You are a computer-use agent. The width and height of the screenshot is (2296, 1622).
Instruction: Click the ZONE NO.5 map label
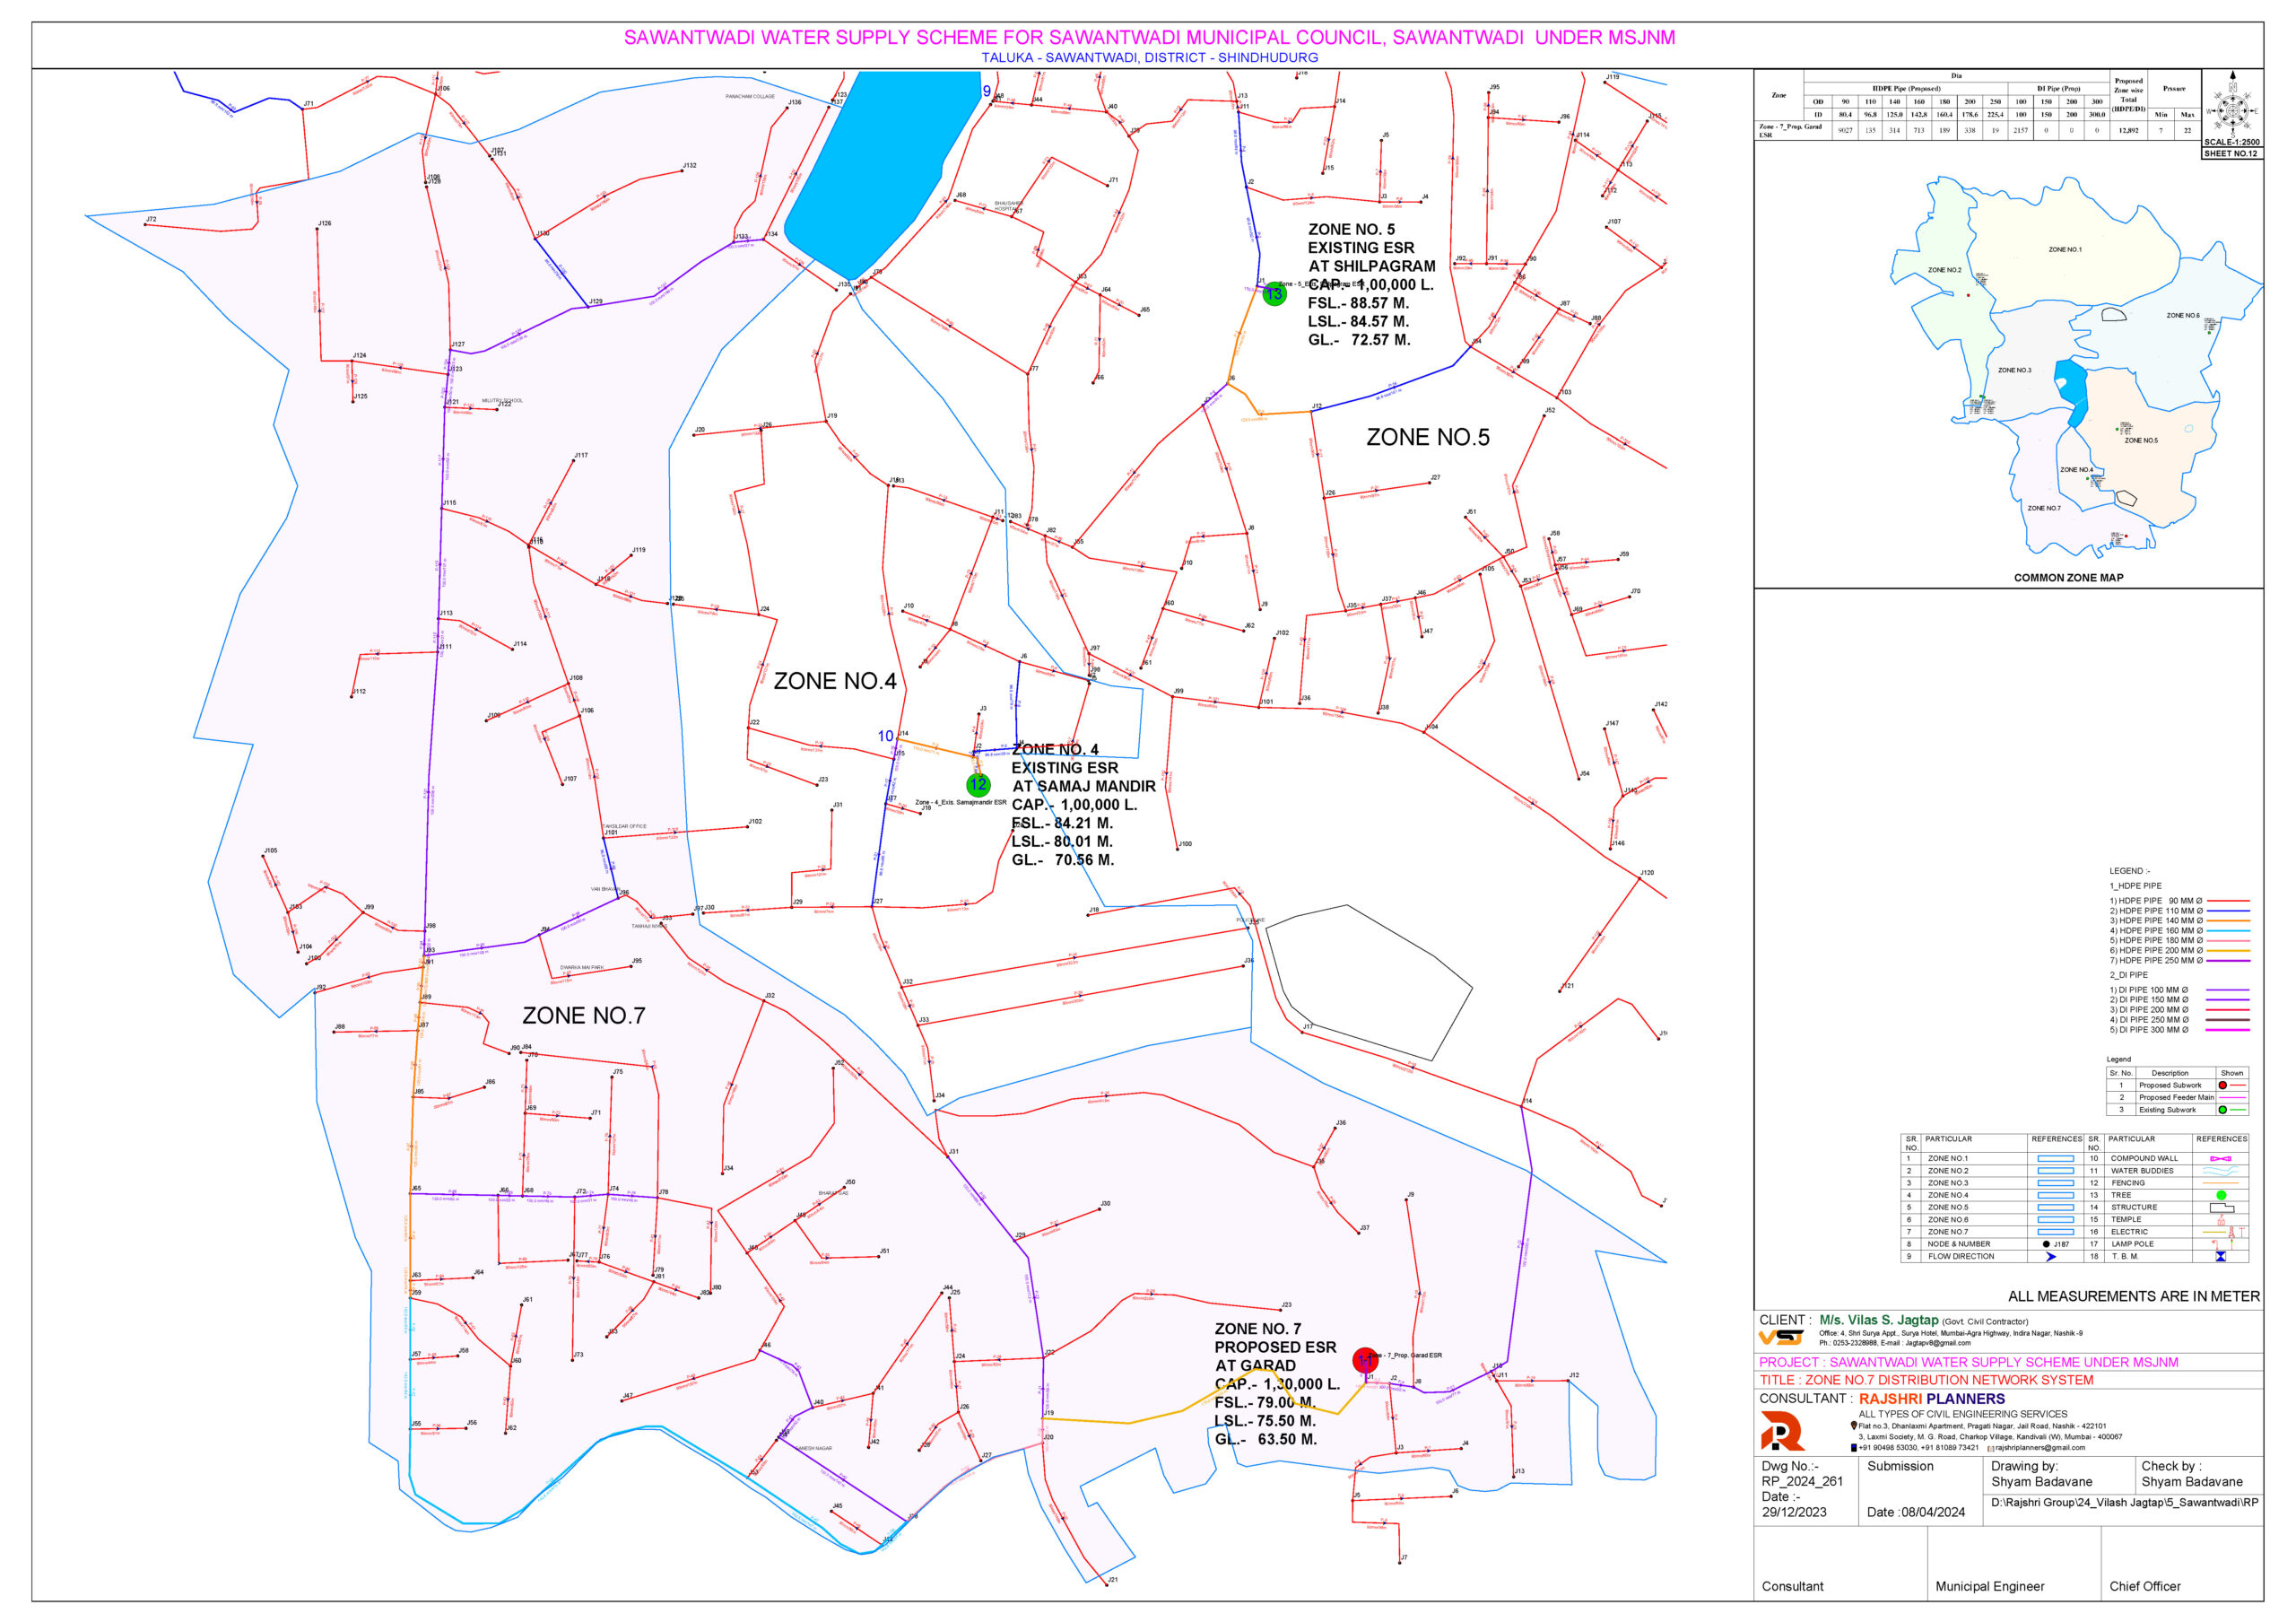click(x=1427, y=437)
